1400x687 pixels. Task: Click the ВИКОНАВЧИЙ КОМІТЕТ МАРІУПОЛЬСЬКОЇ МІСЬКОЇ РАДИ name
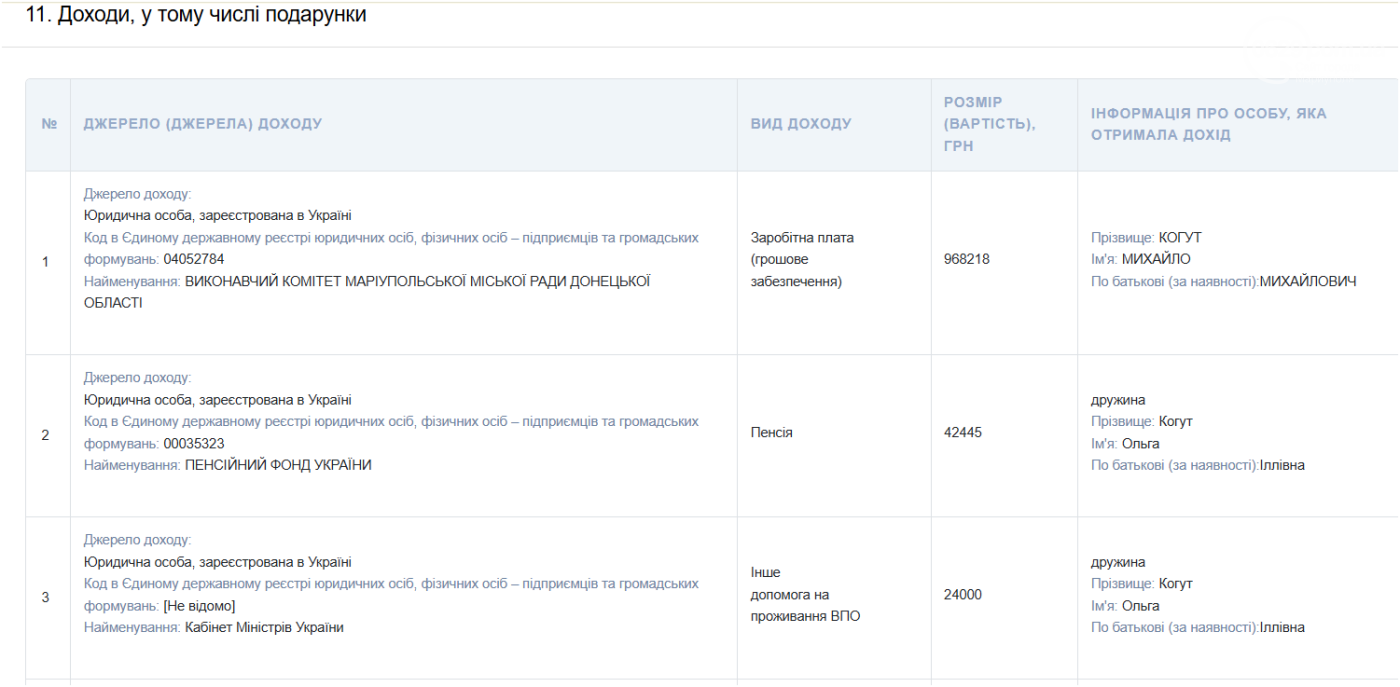tap(417, 281)
